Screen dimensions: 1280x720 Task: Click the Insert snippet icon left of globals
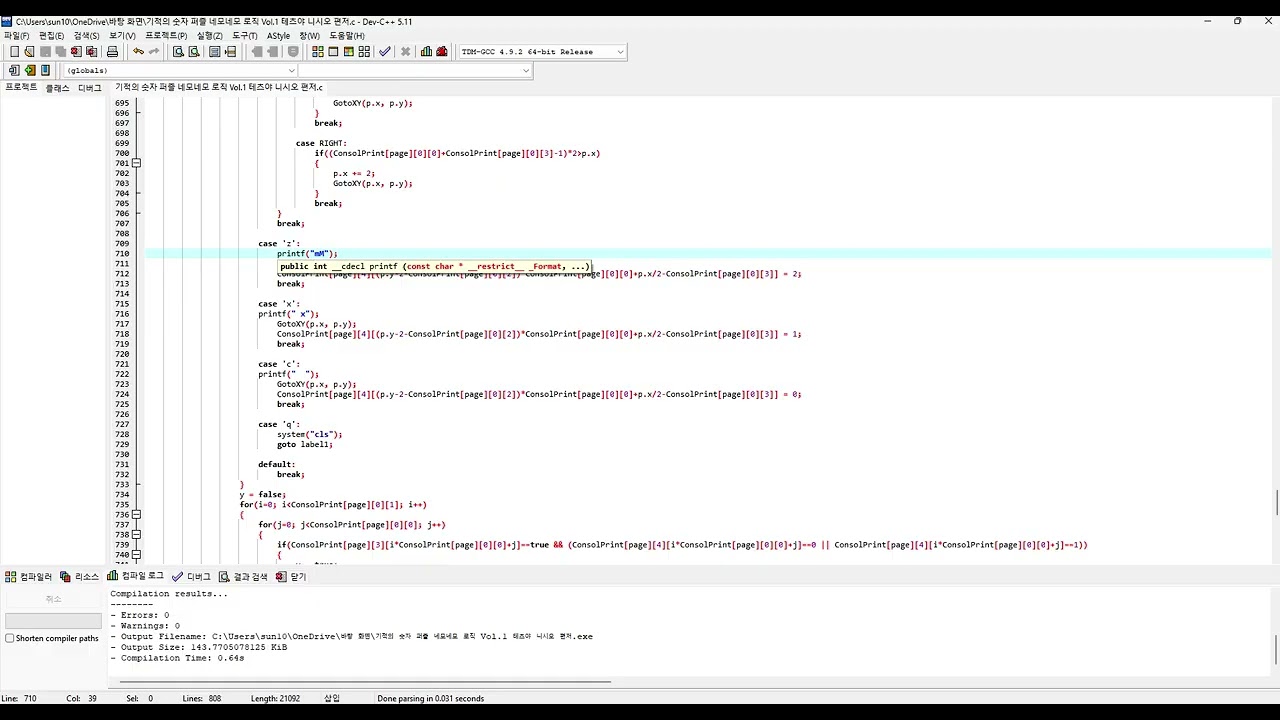tap(14, 70)
